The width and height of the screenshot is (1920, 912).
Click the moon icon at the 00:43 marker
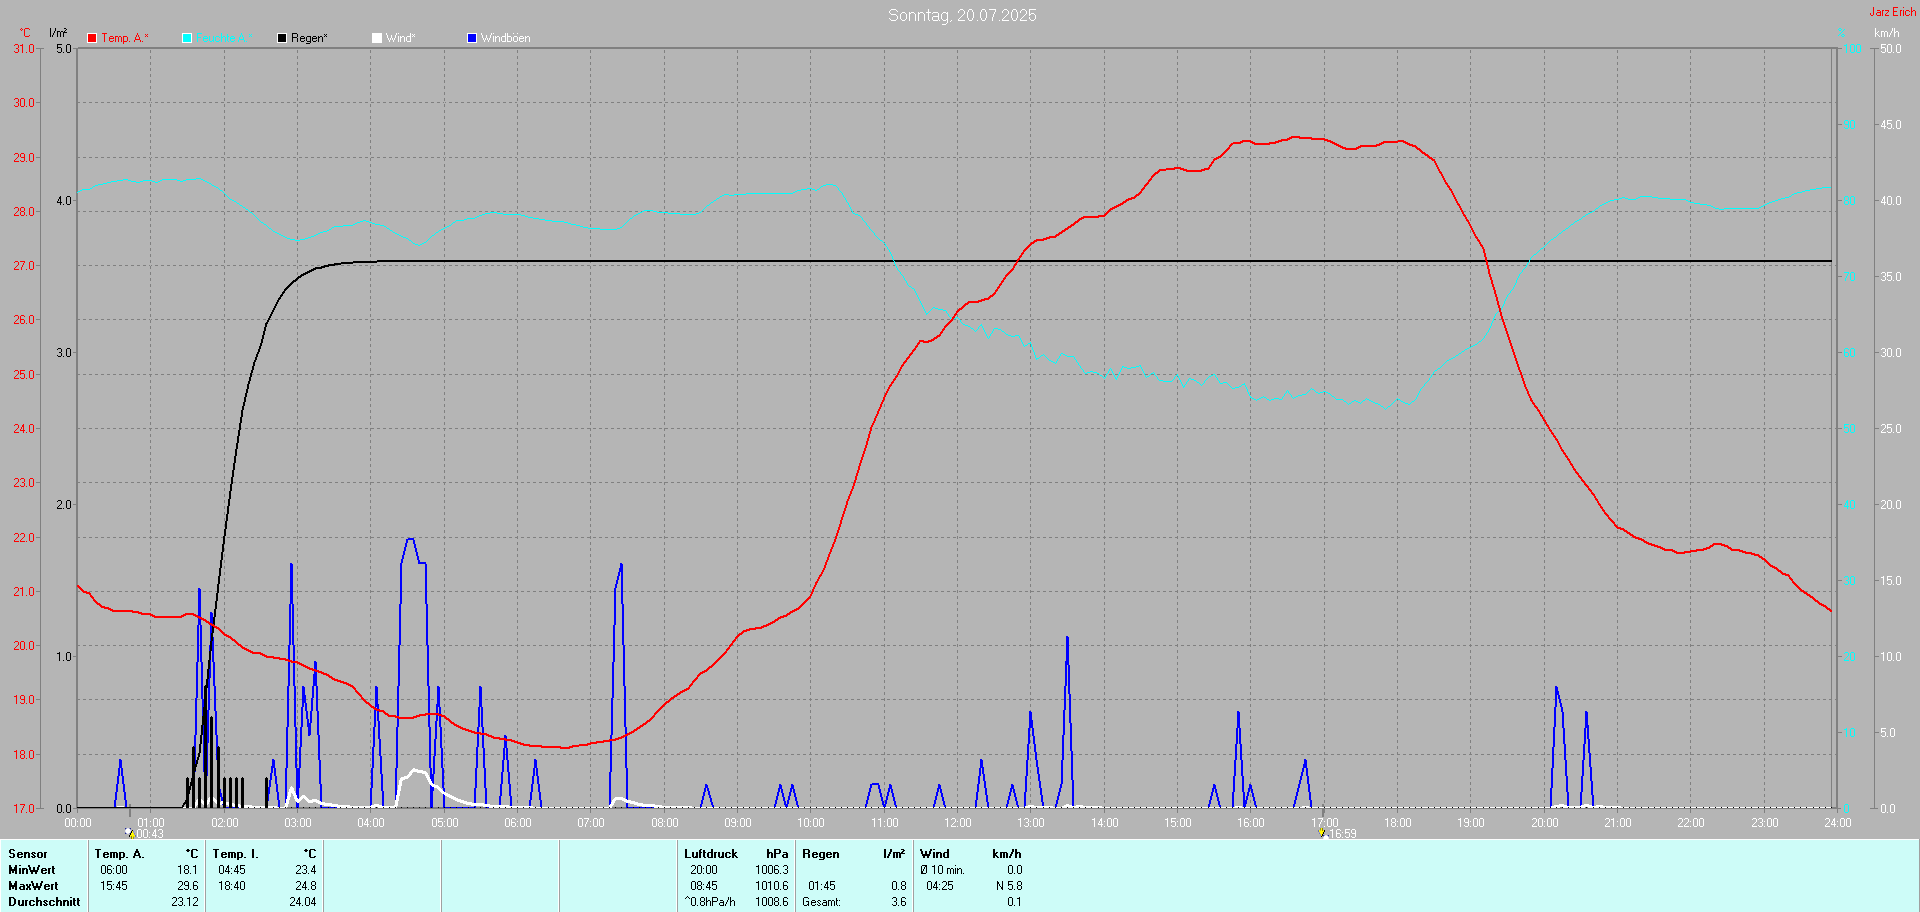point(130,832)
